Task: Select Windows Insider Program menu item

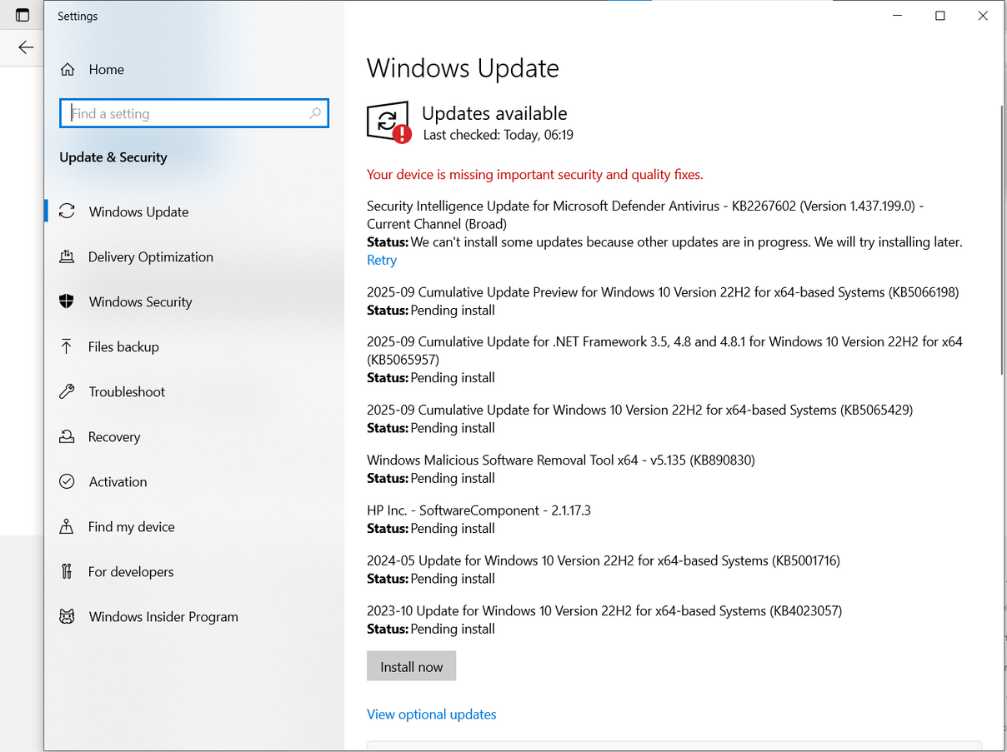Action: 163,617
